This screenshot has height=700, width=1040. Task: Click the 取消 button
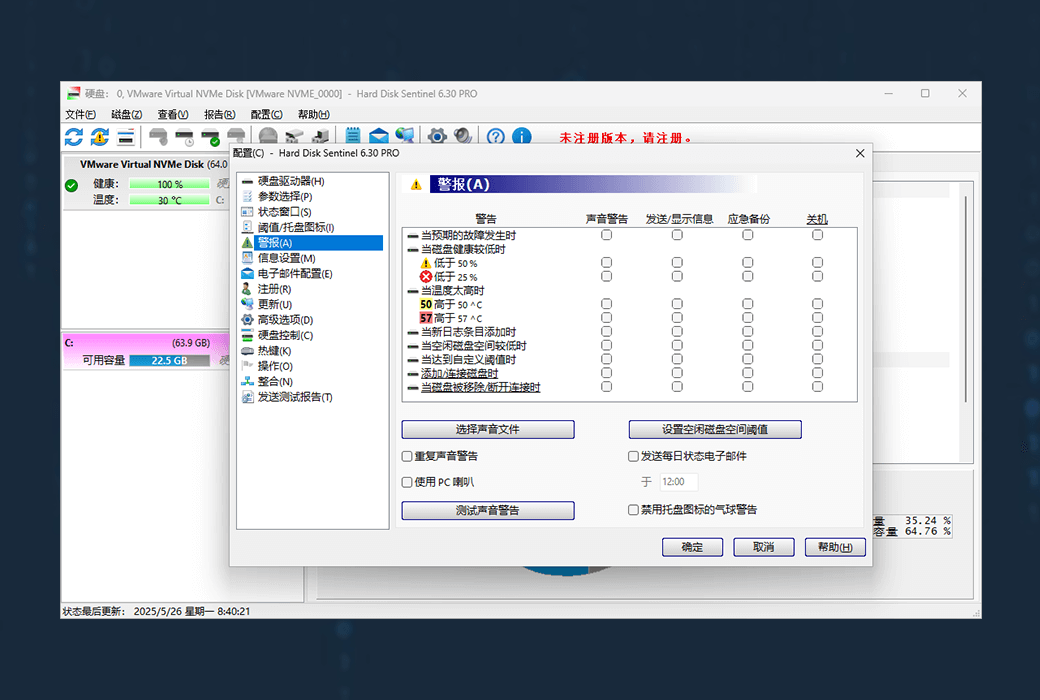(x=763, y=547)
